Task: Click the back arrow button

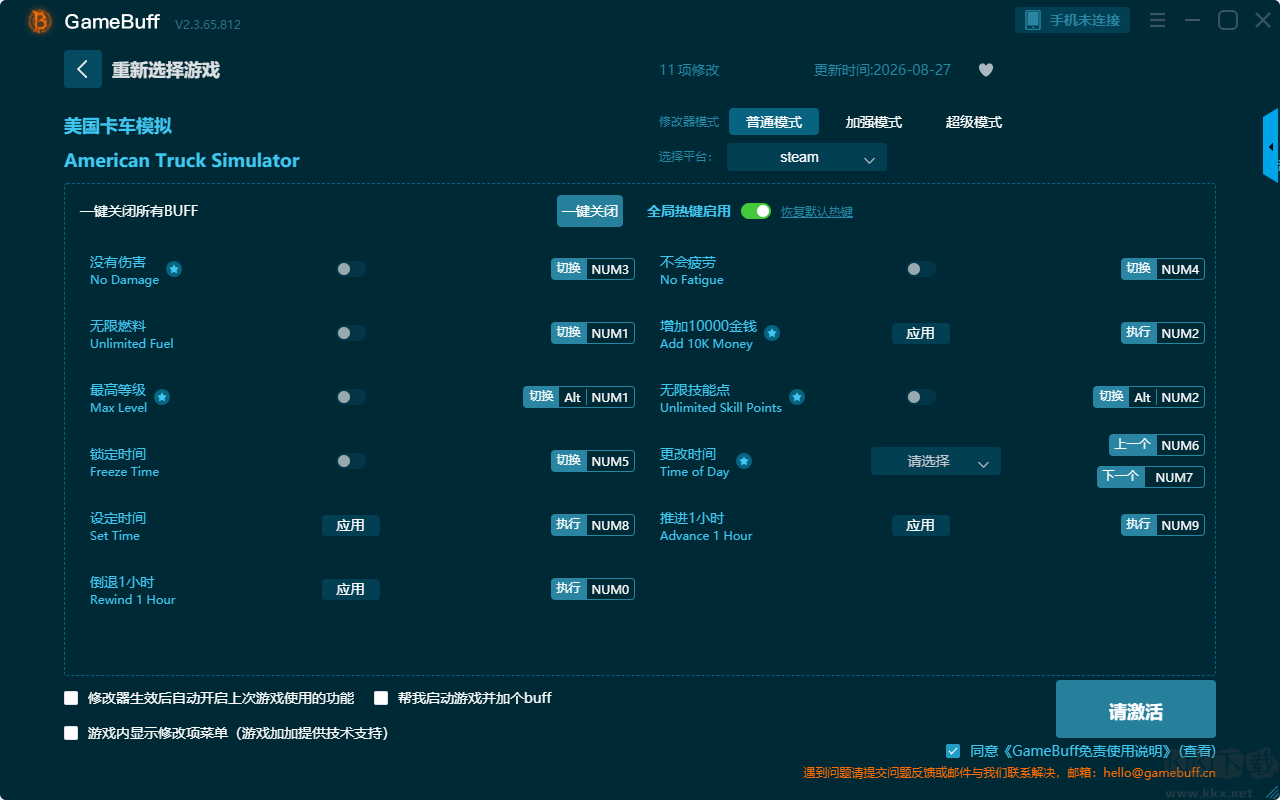Action: tap(83, 69)
